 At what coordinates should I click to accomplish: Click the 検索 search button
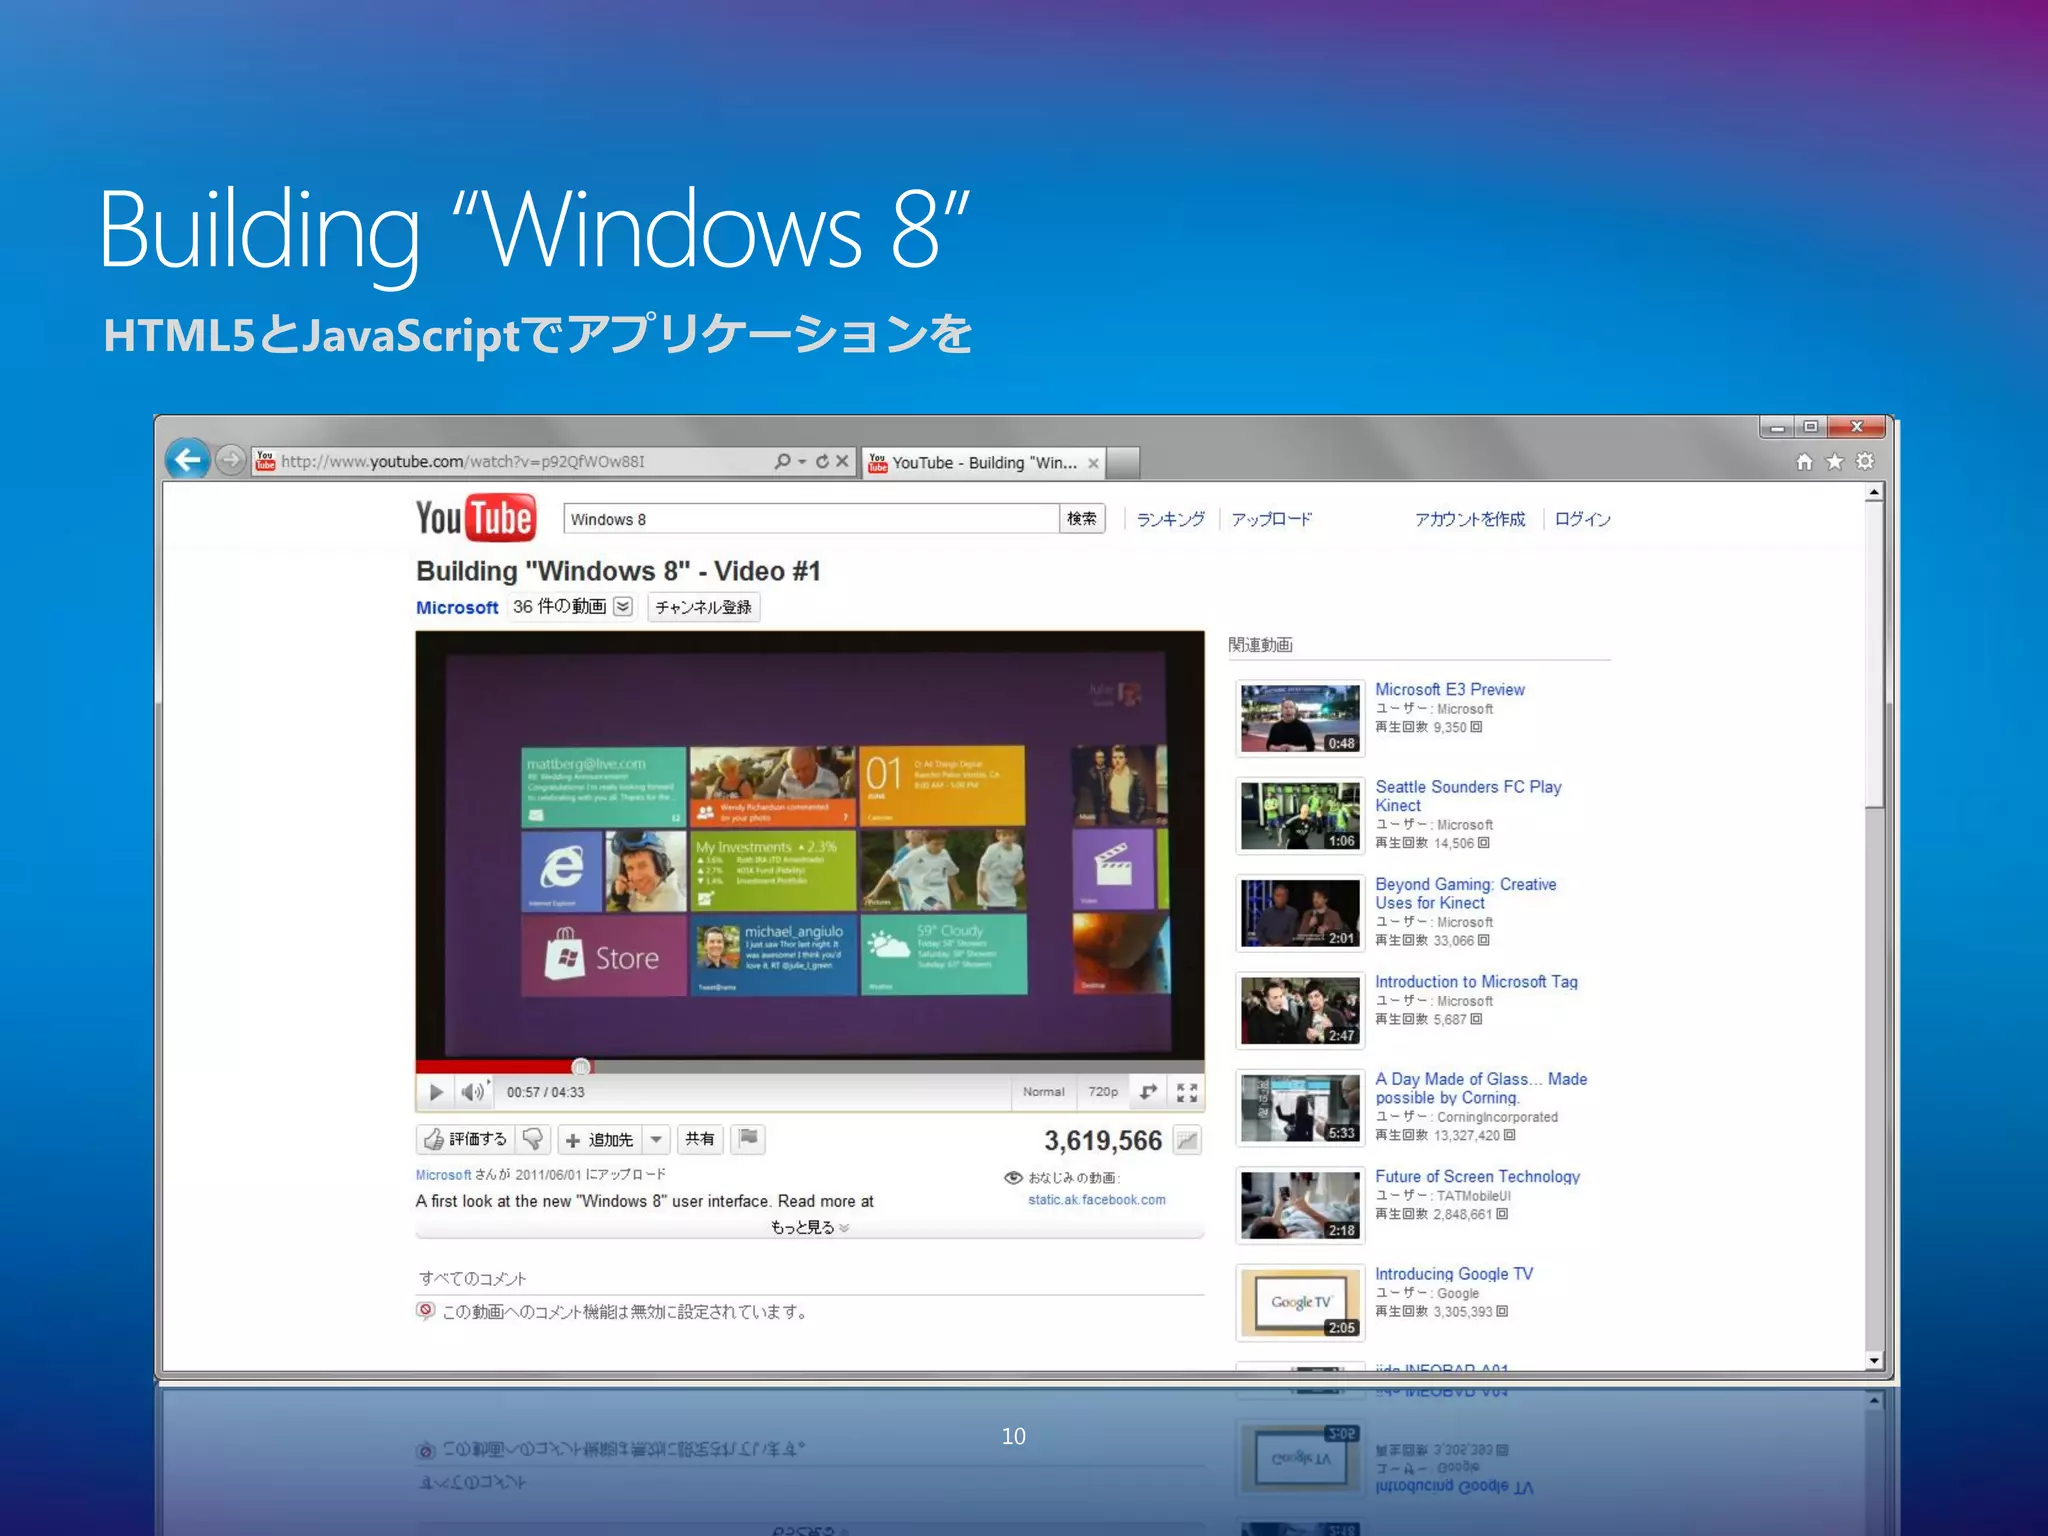point(1082,519)
